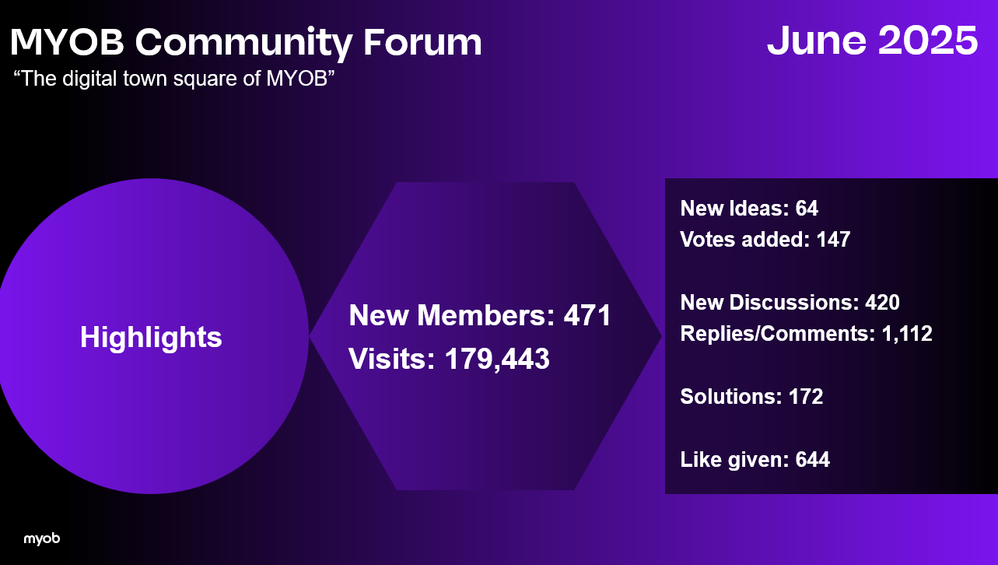This screenshot has height=565, width=998.
Task: Click the word Forum in the heading
Action: 422,43
